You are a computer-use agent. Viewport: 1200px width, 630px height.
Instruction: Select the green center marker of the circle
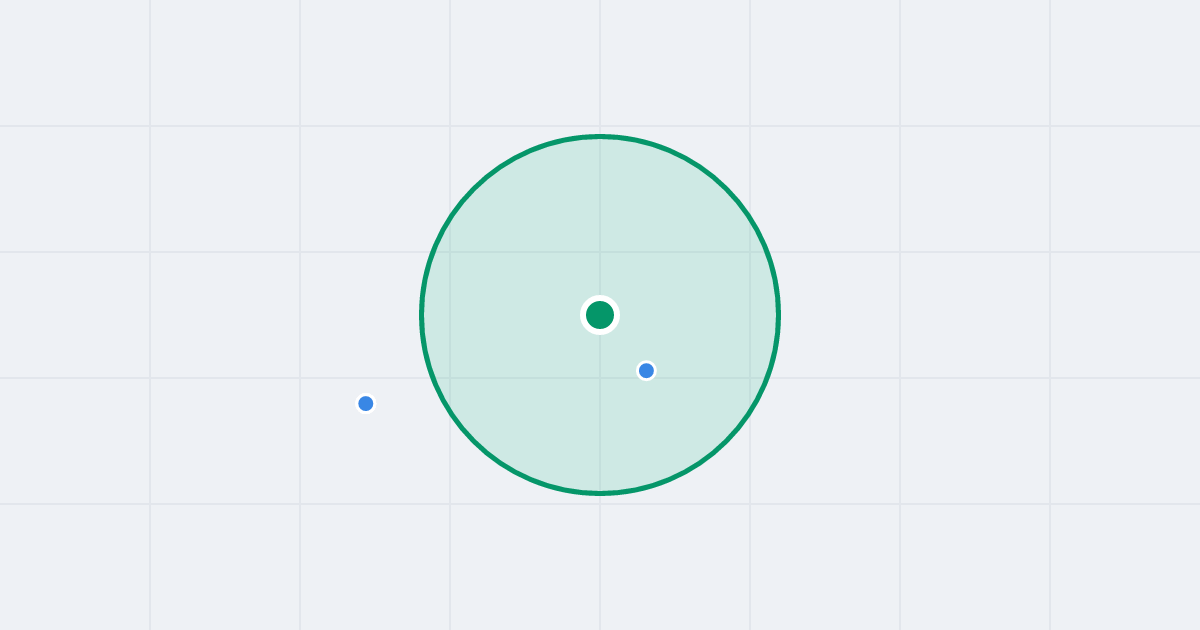click(600, 315)
